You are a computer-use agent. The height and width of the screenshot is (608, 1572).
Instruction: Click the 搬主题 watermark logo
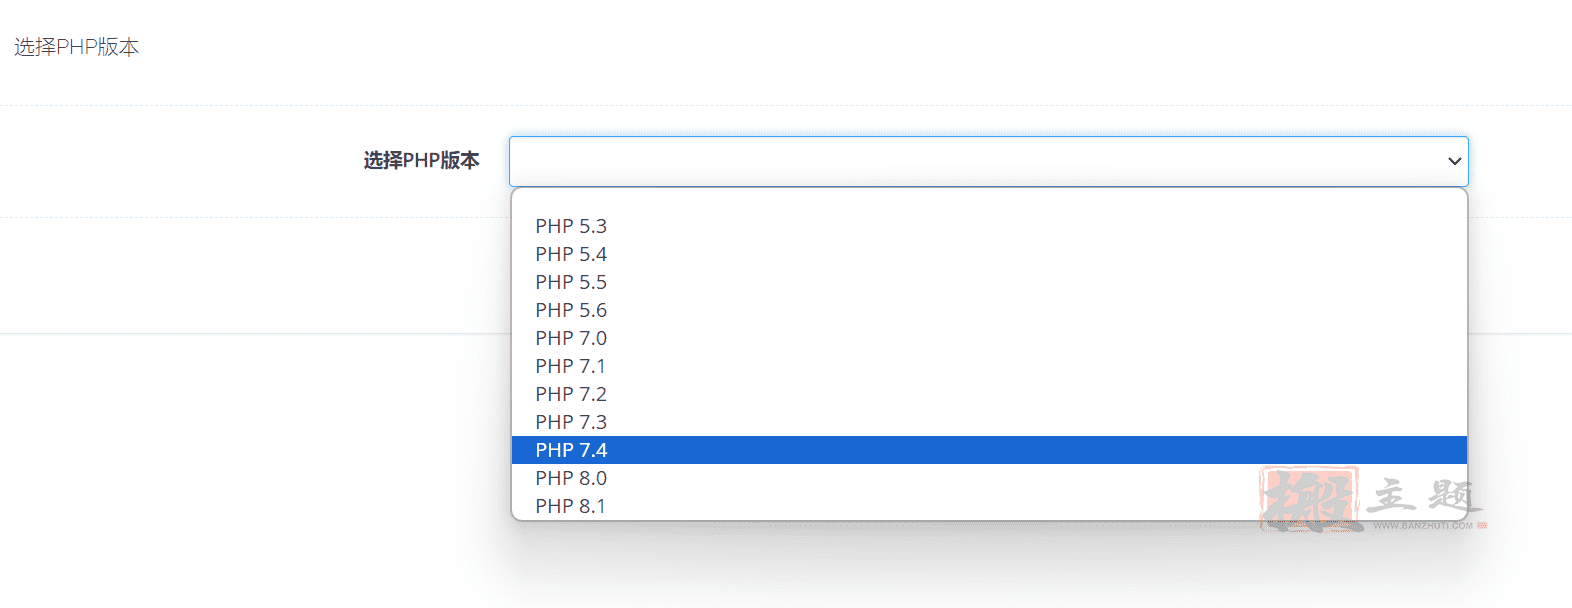1372,498
